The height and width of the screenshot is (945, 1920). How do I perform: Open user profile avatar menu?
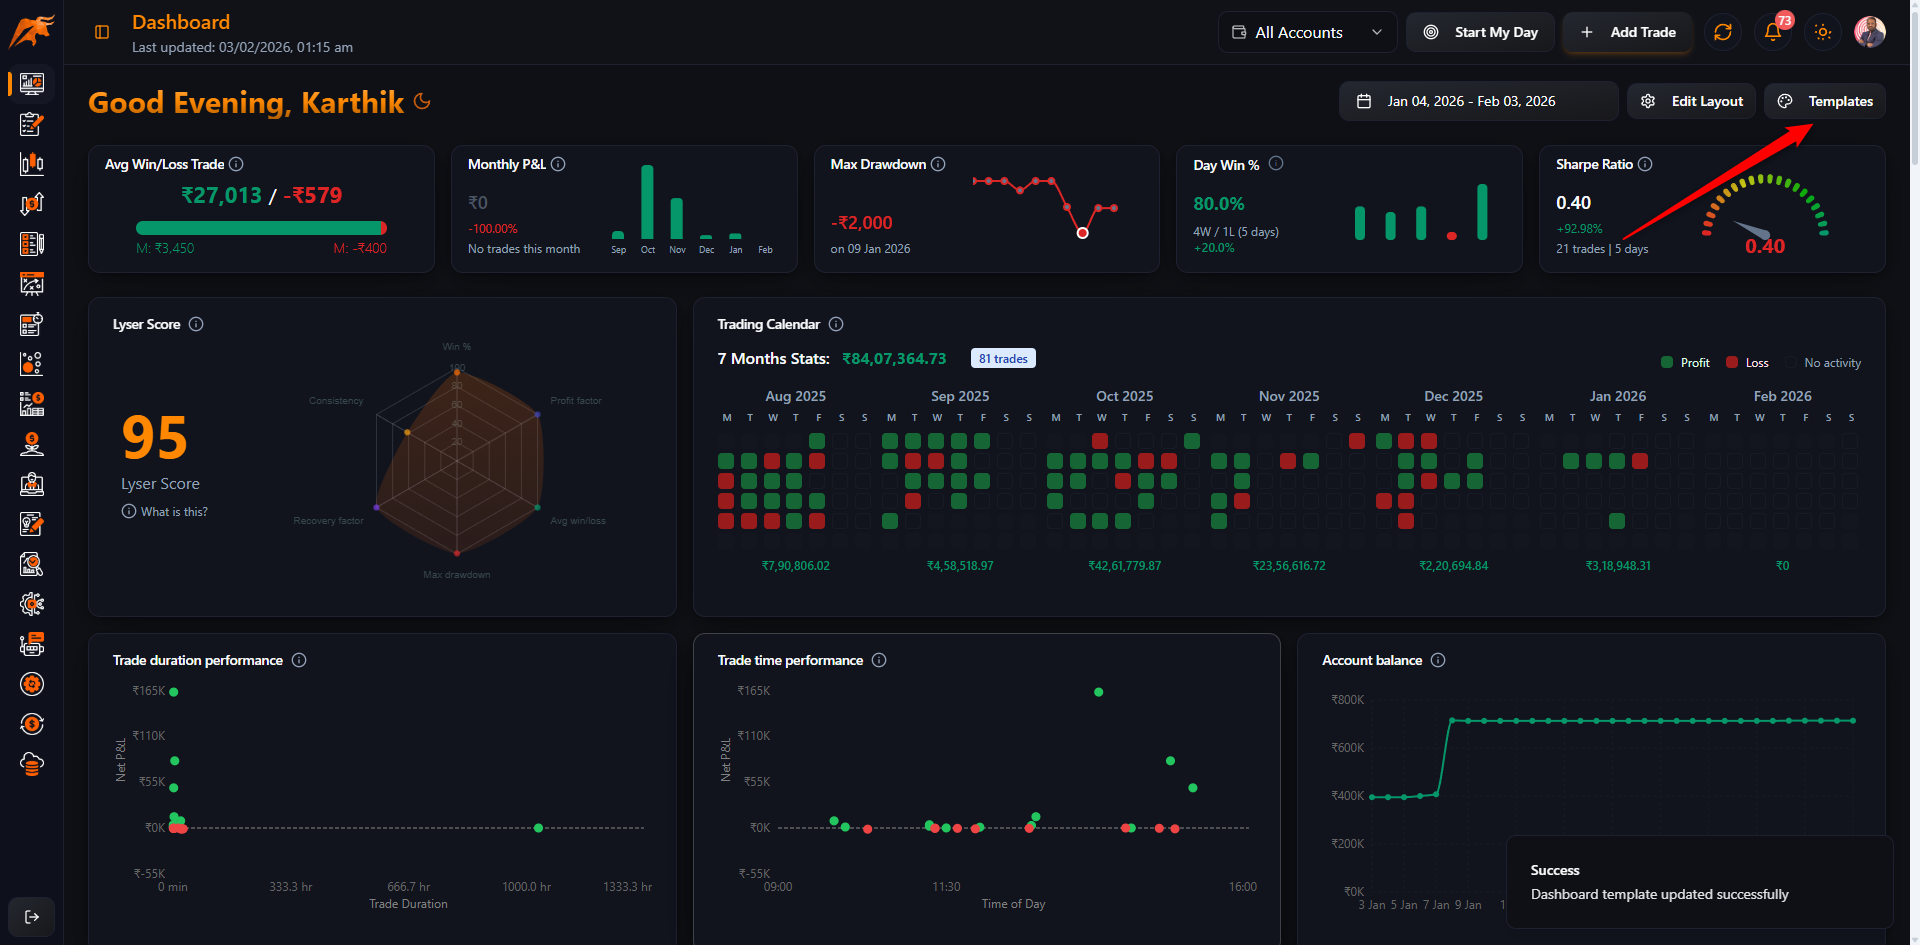1869,32
